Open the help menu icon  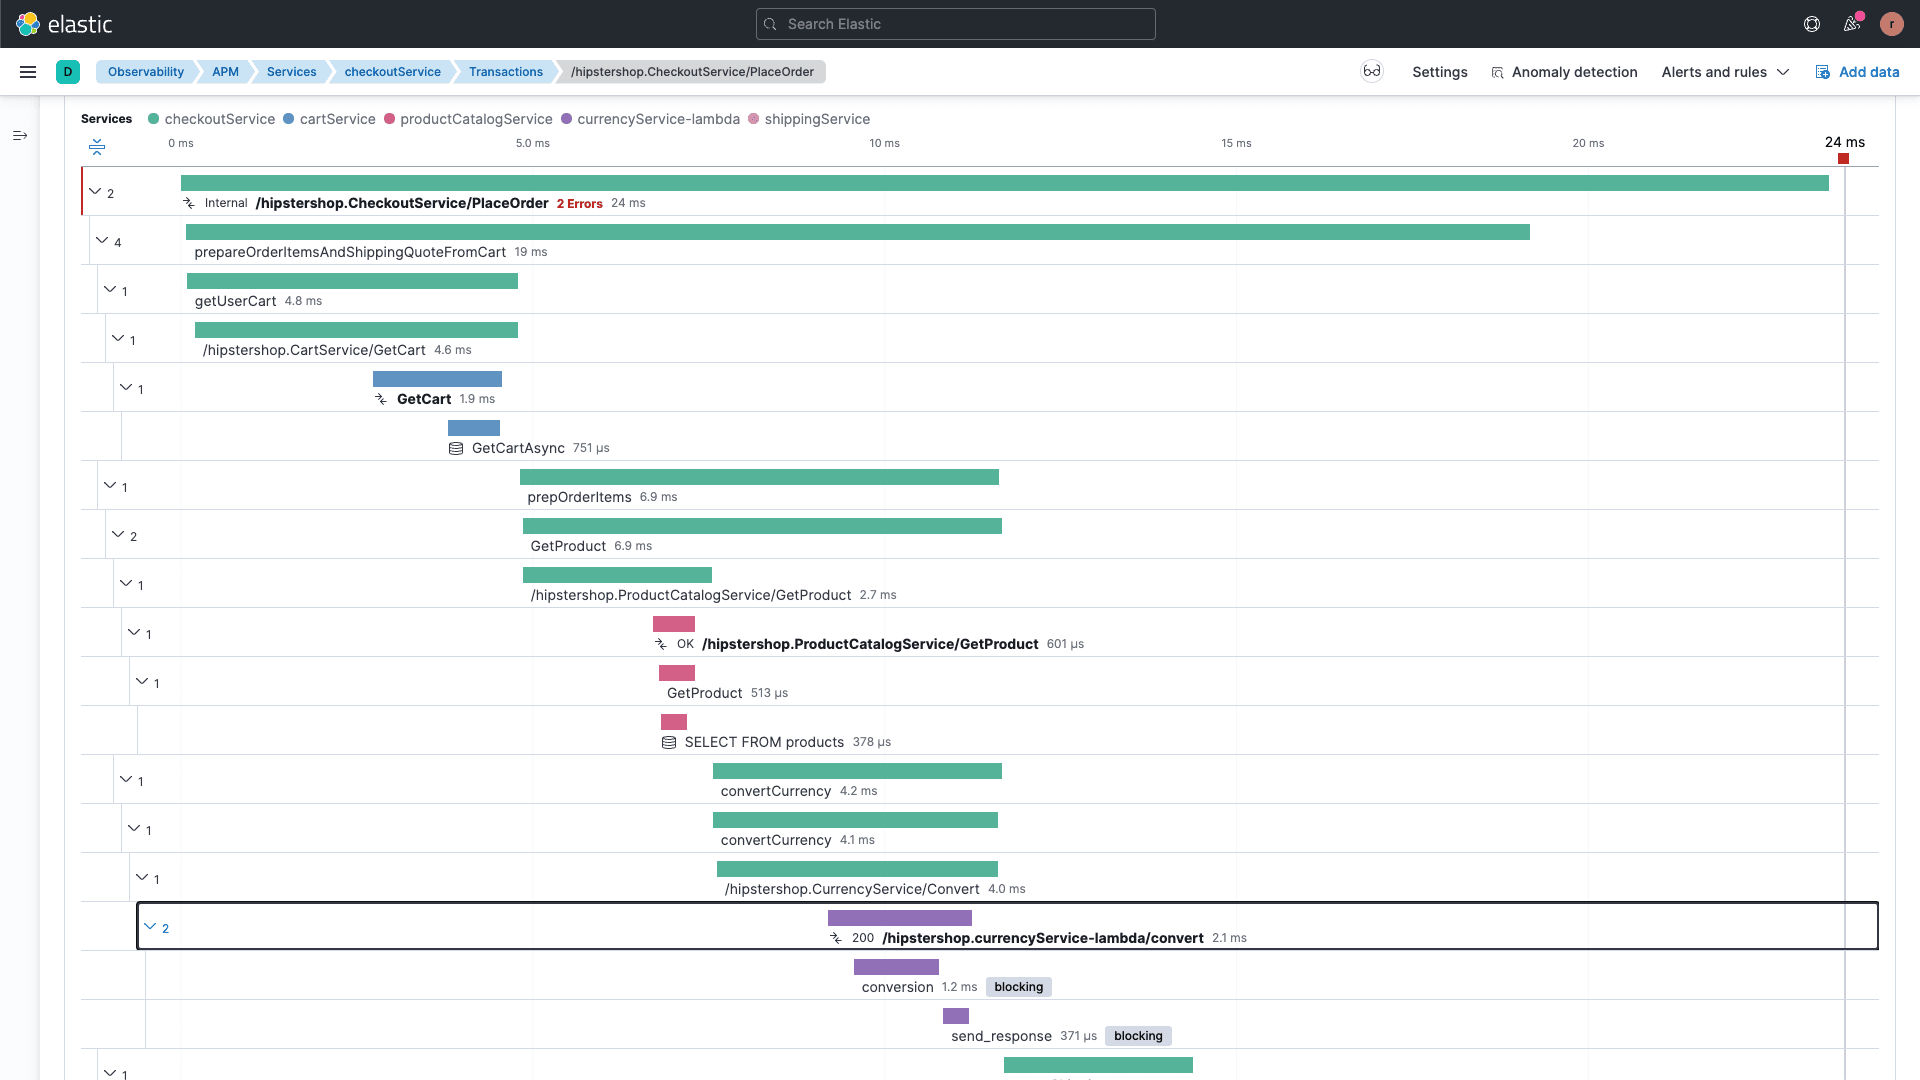(1811, 24)
